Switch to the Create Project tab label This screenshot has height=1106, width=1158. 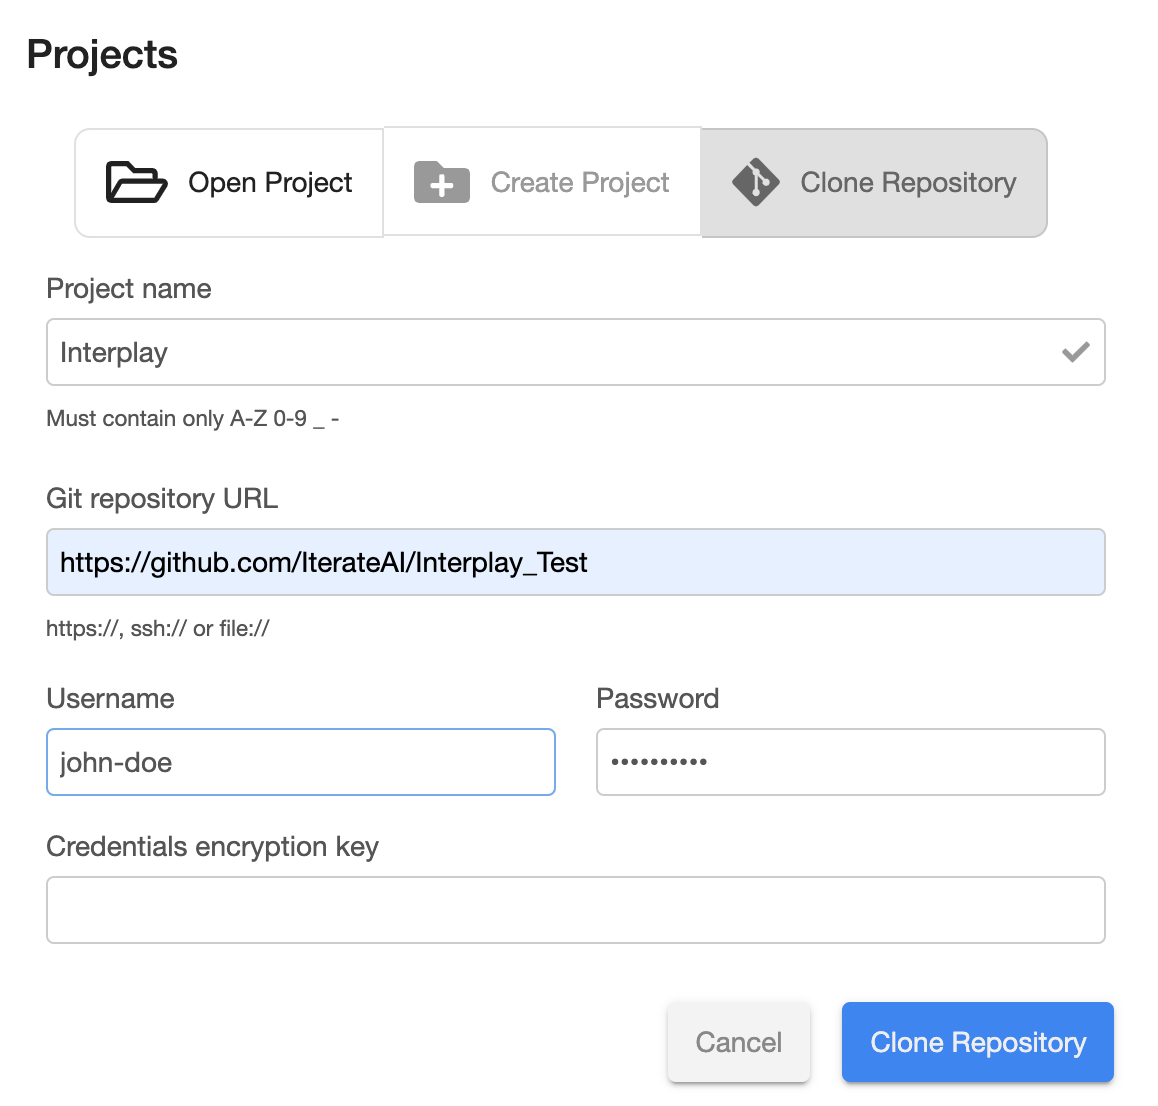tap(580, 182)
